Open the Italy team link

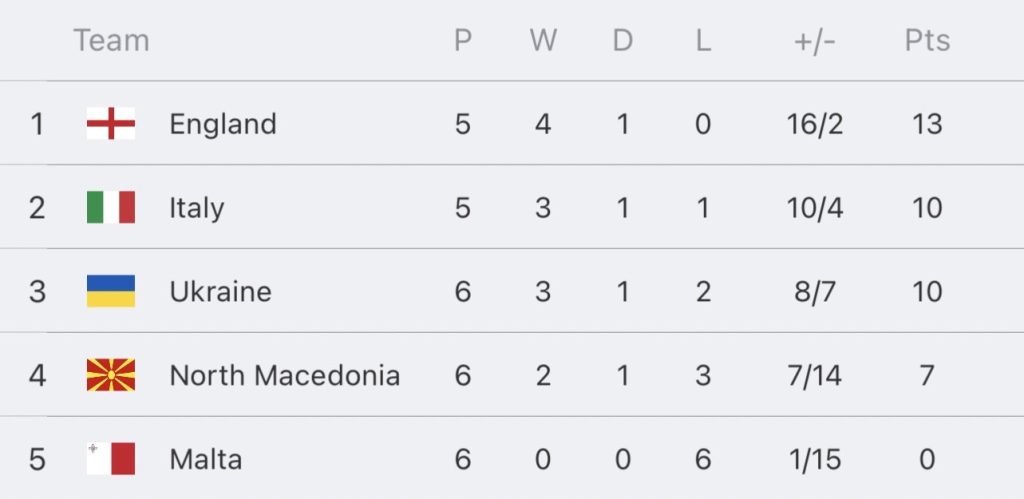pos(197,208)
